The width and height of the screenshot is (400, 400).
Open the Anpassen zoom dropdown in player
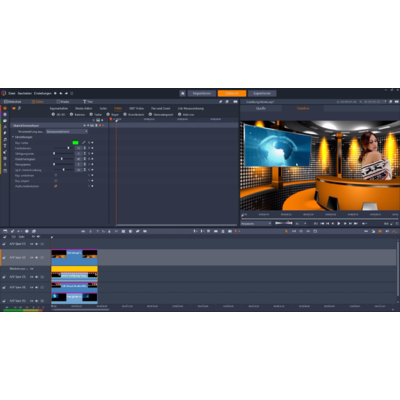(x=256, y=224)
